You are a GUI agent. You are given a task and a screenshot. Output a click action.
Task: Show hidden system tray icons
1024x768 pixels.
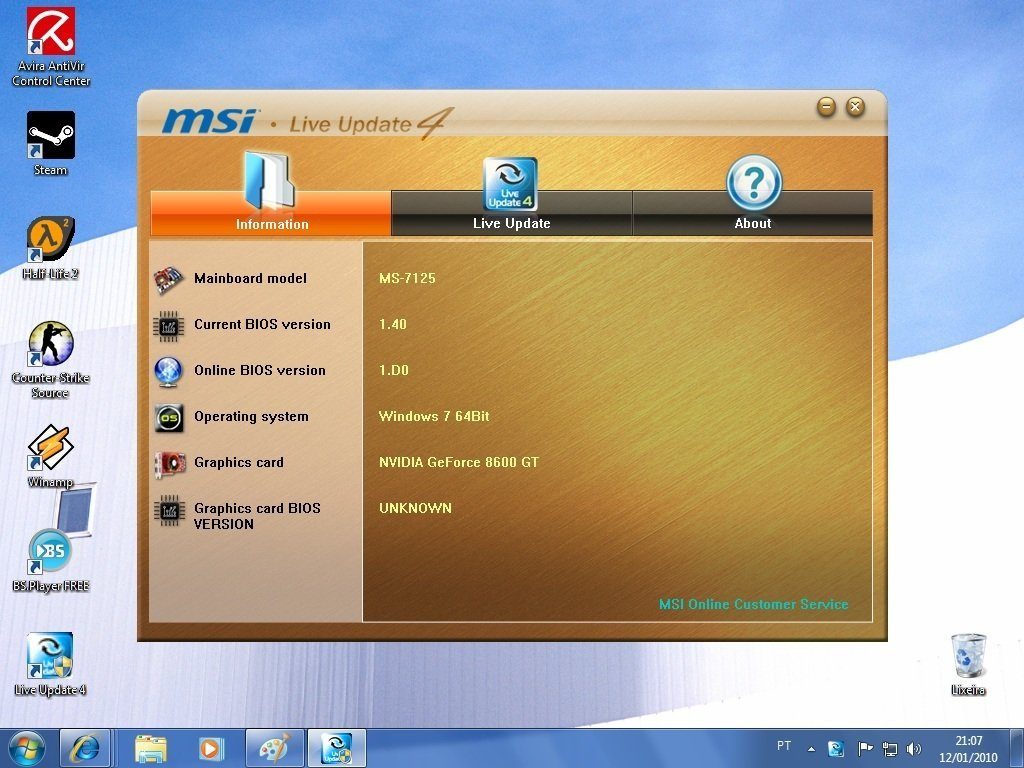click(x=811, y=749)
